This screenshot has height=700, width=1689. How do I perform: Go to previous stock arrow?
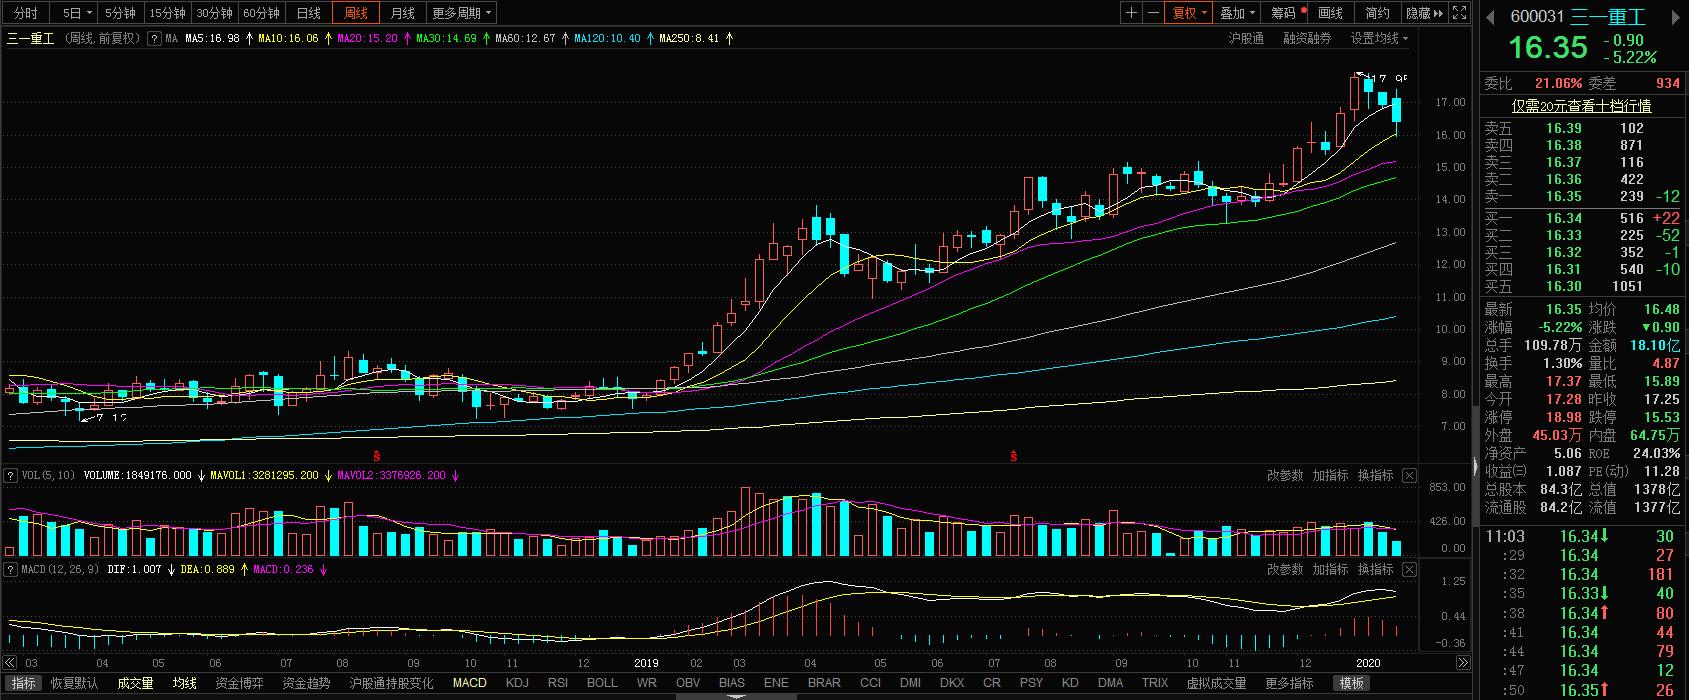click(x=1489, y=16)
